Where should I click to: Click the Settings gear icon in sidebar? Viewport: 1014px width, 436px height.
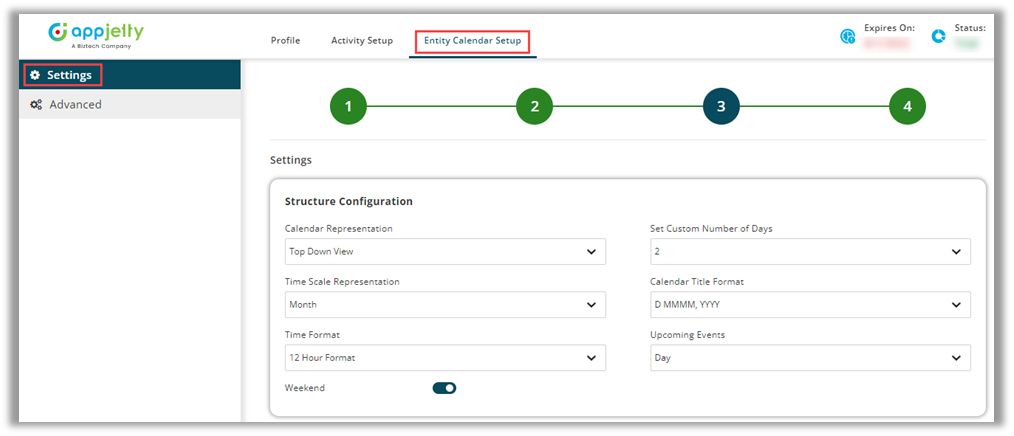[35, 75]
